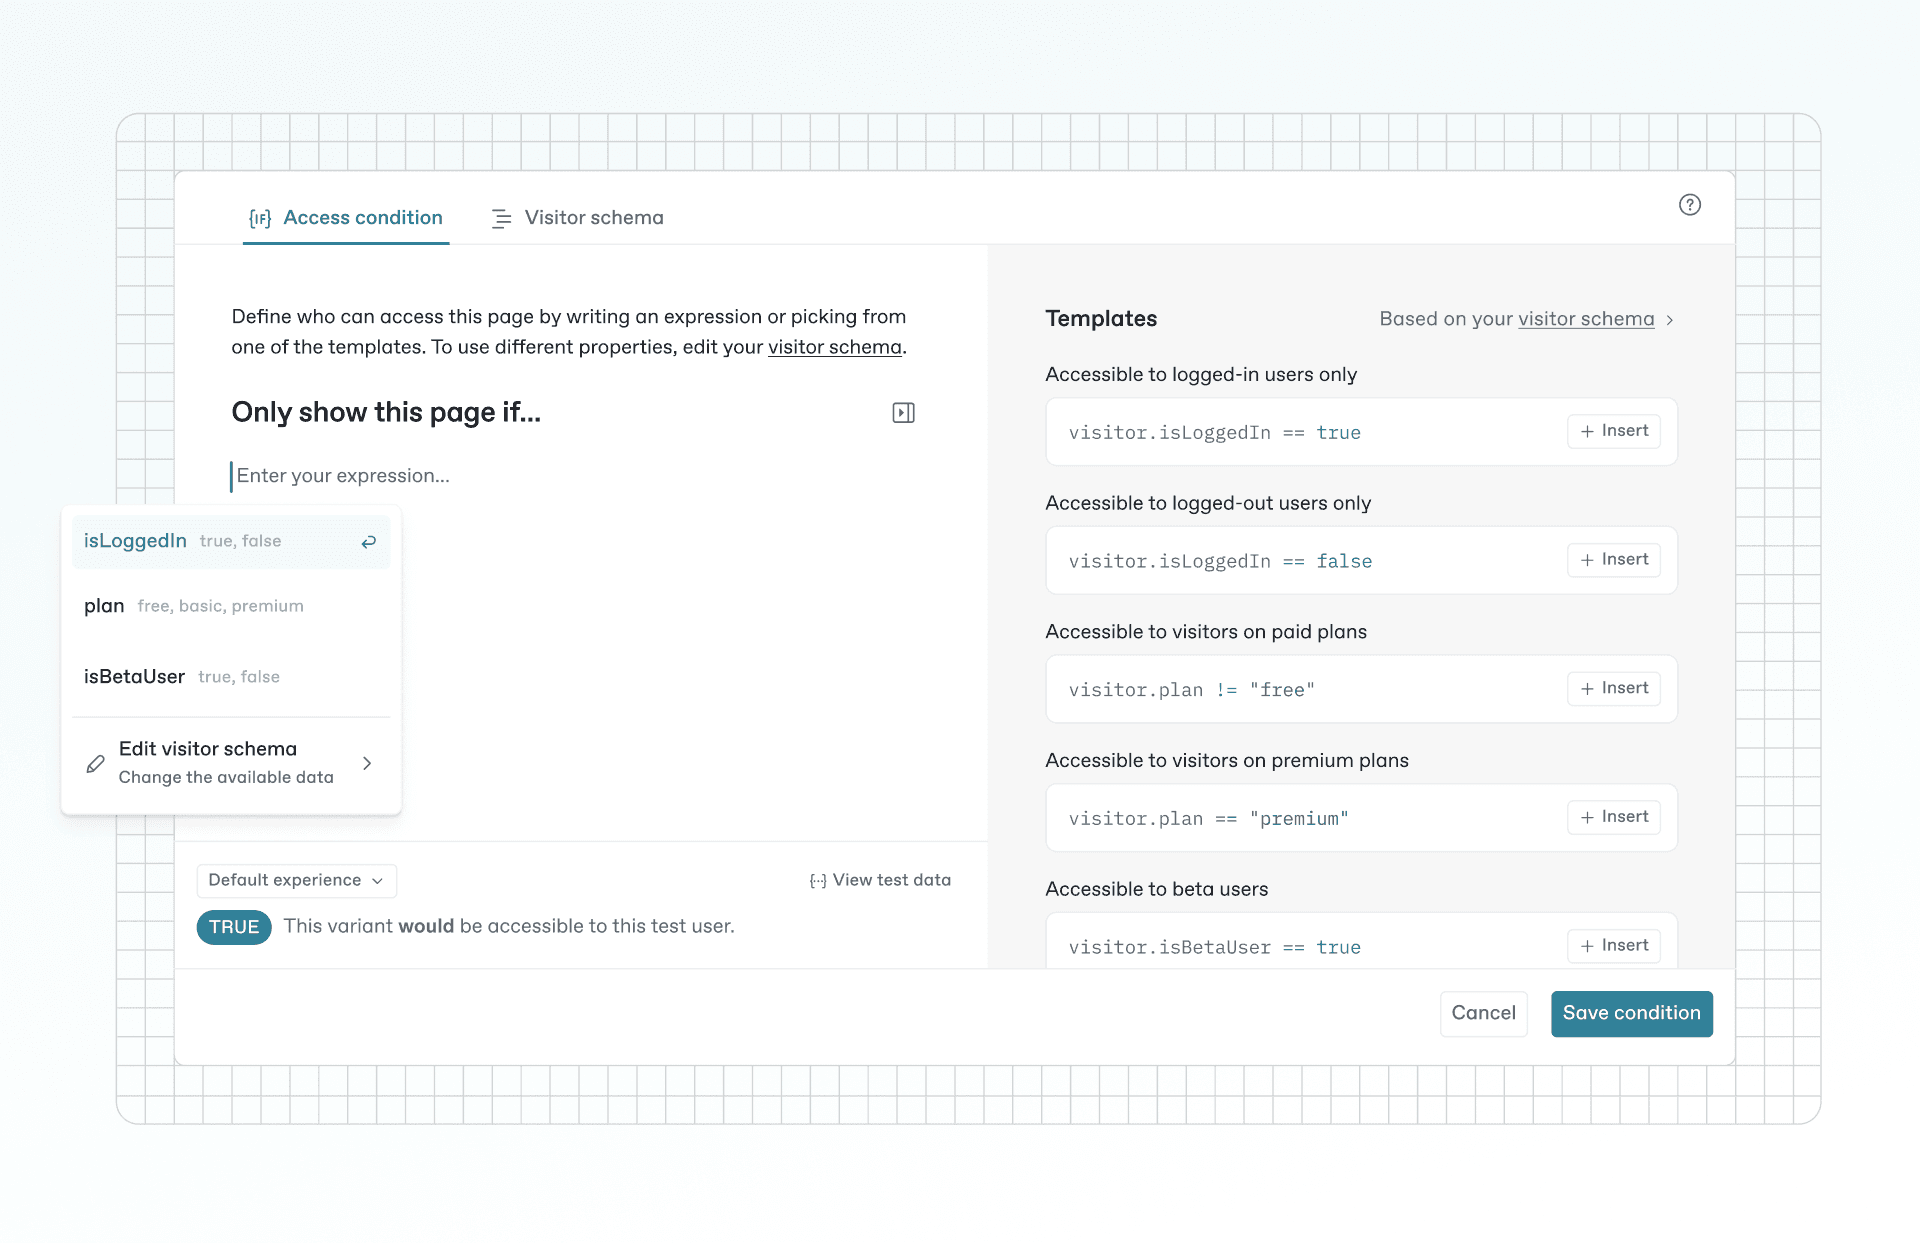
Task: Click the help question mark icon
Action: coord(1689,205)
